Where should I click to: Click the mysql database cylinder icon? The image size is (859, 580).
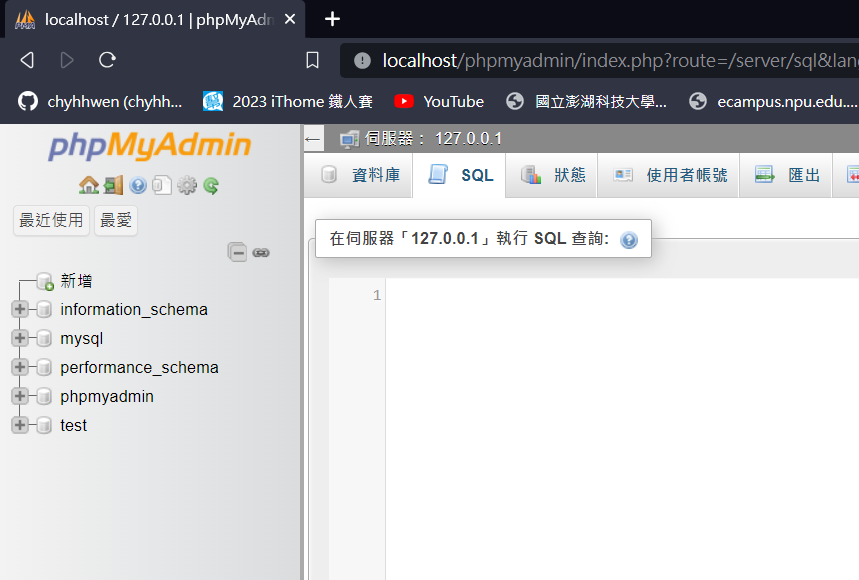click(x=44, y=338)
